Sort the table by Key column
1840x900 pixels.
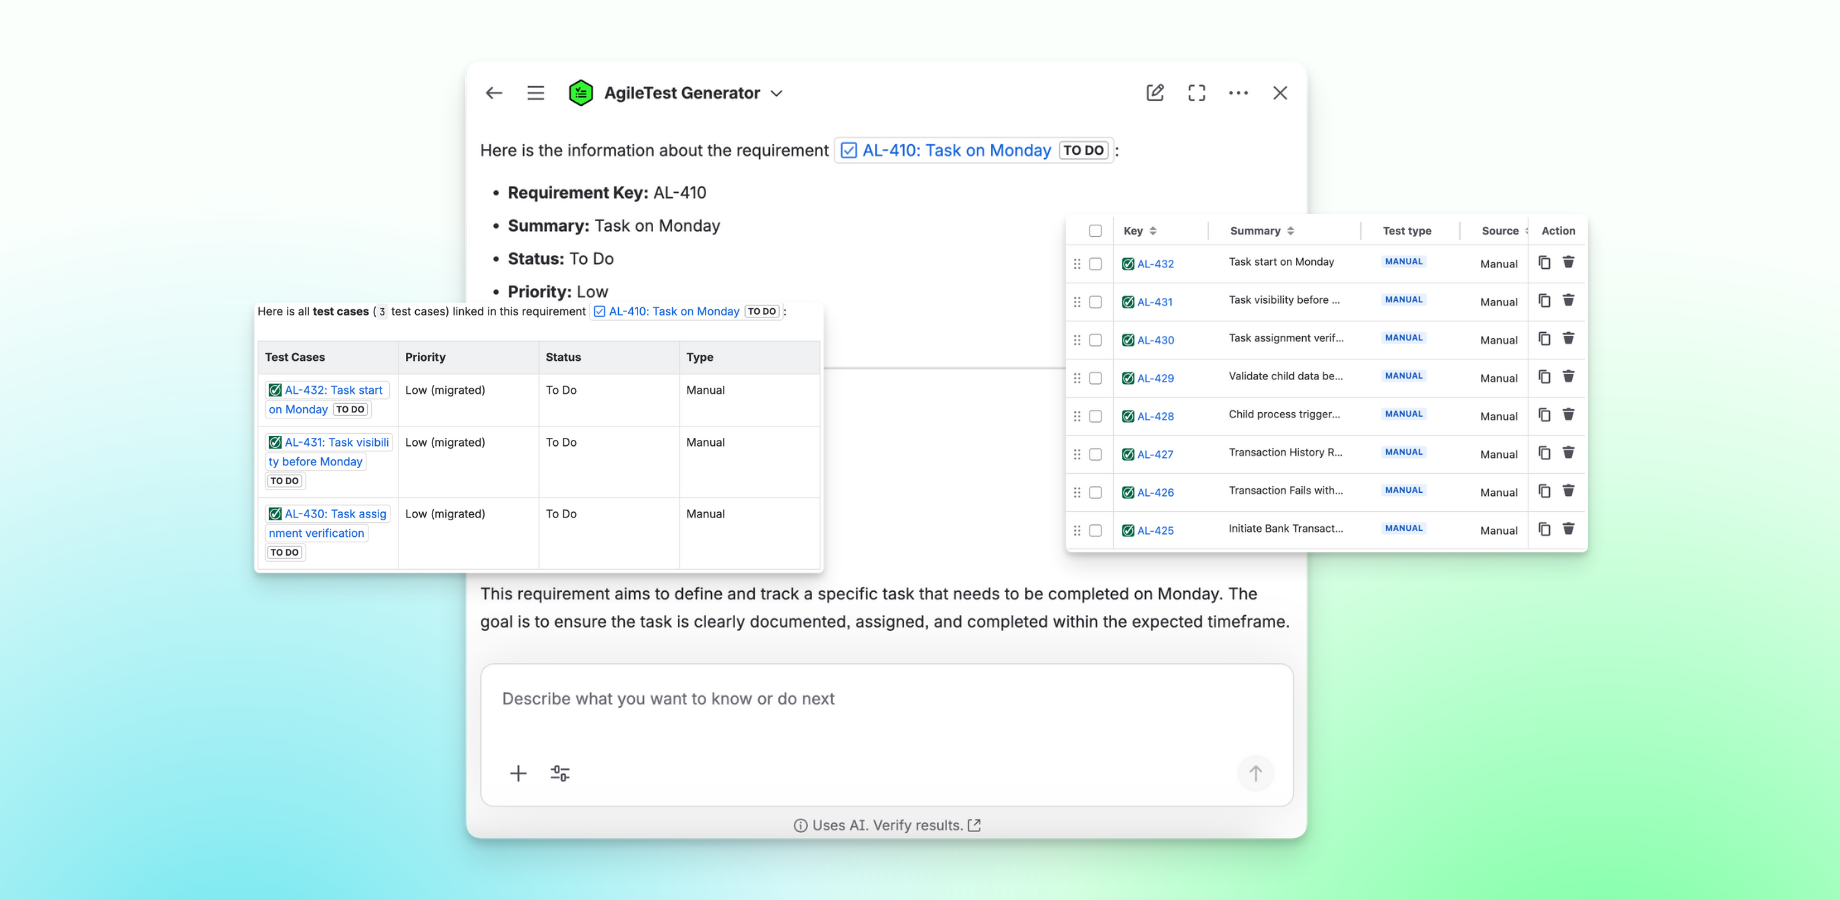click(x=1153, y=231)
